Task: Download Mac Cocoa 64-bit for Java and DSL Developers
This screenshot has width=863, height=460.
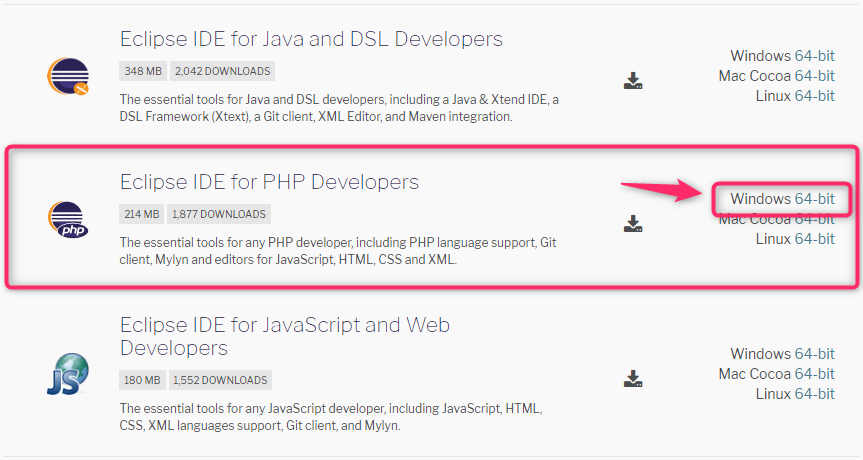Action: (815, 76)
